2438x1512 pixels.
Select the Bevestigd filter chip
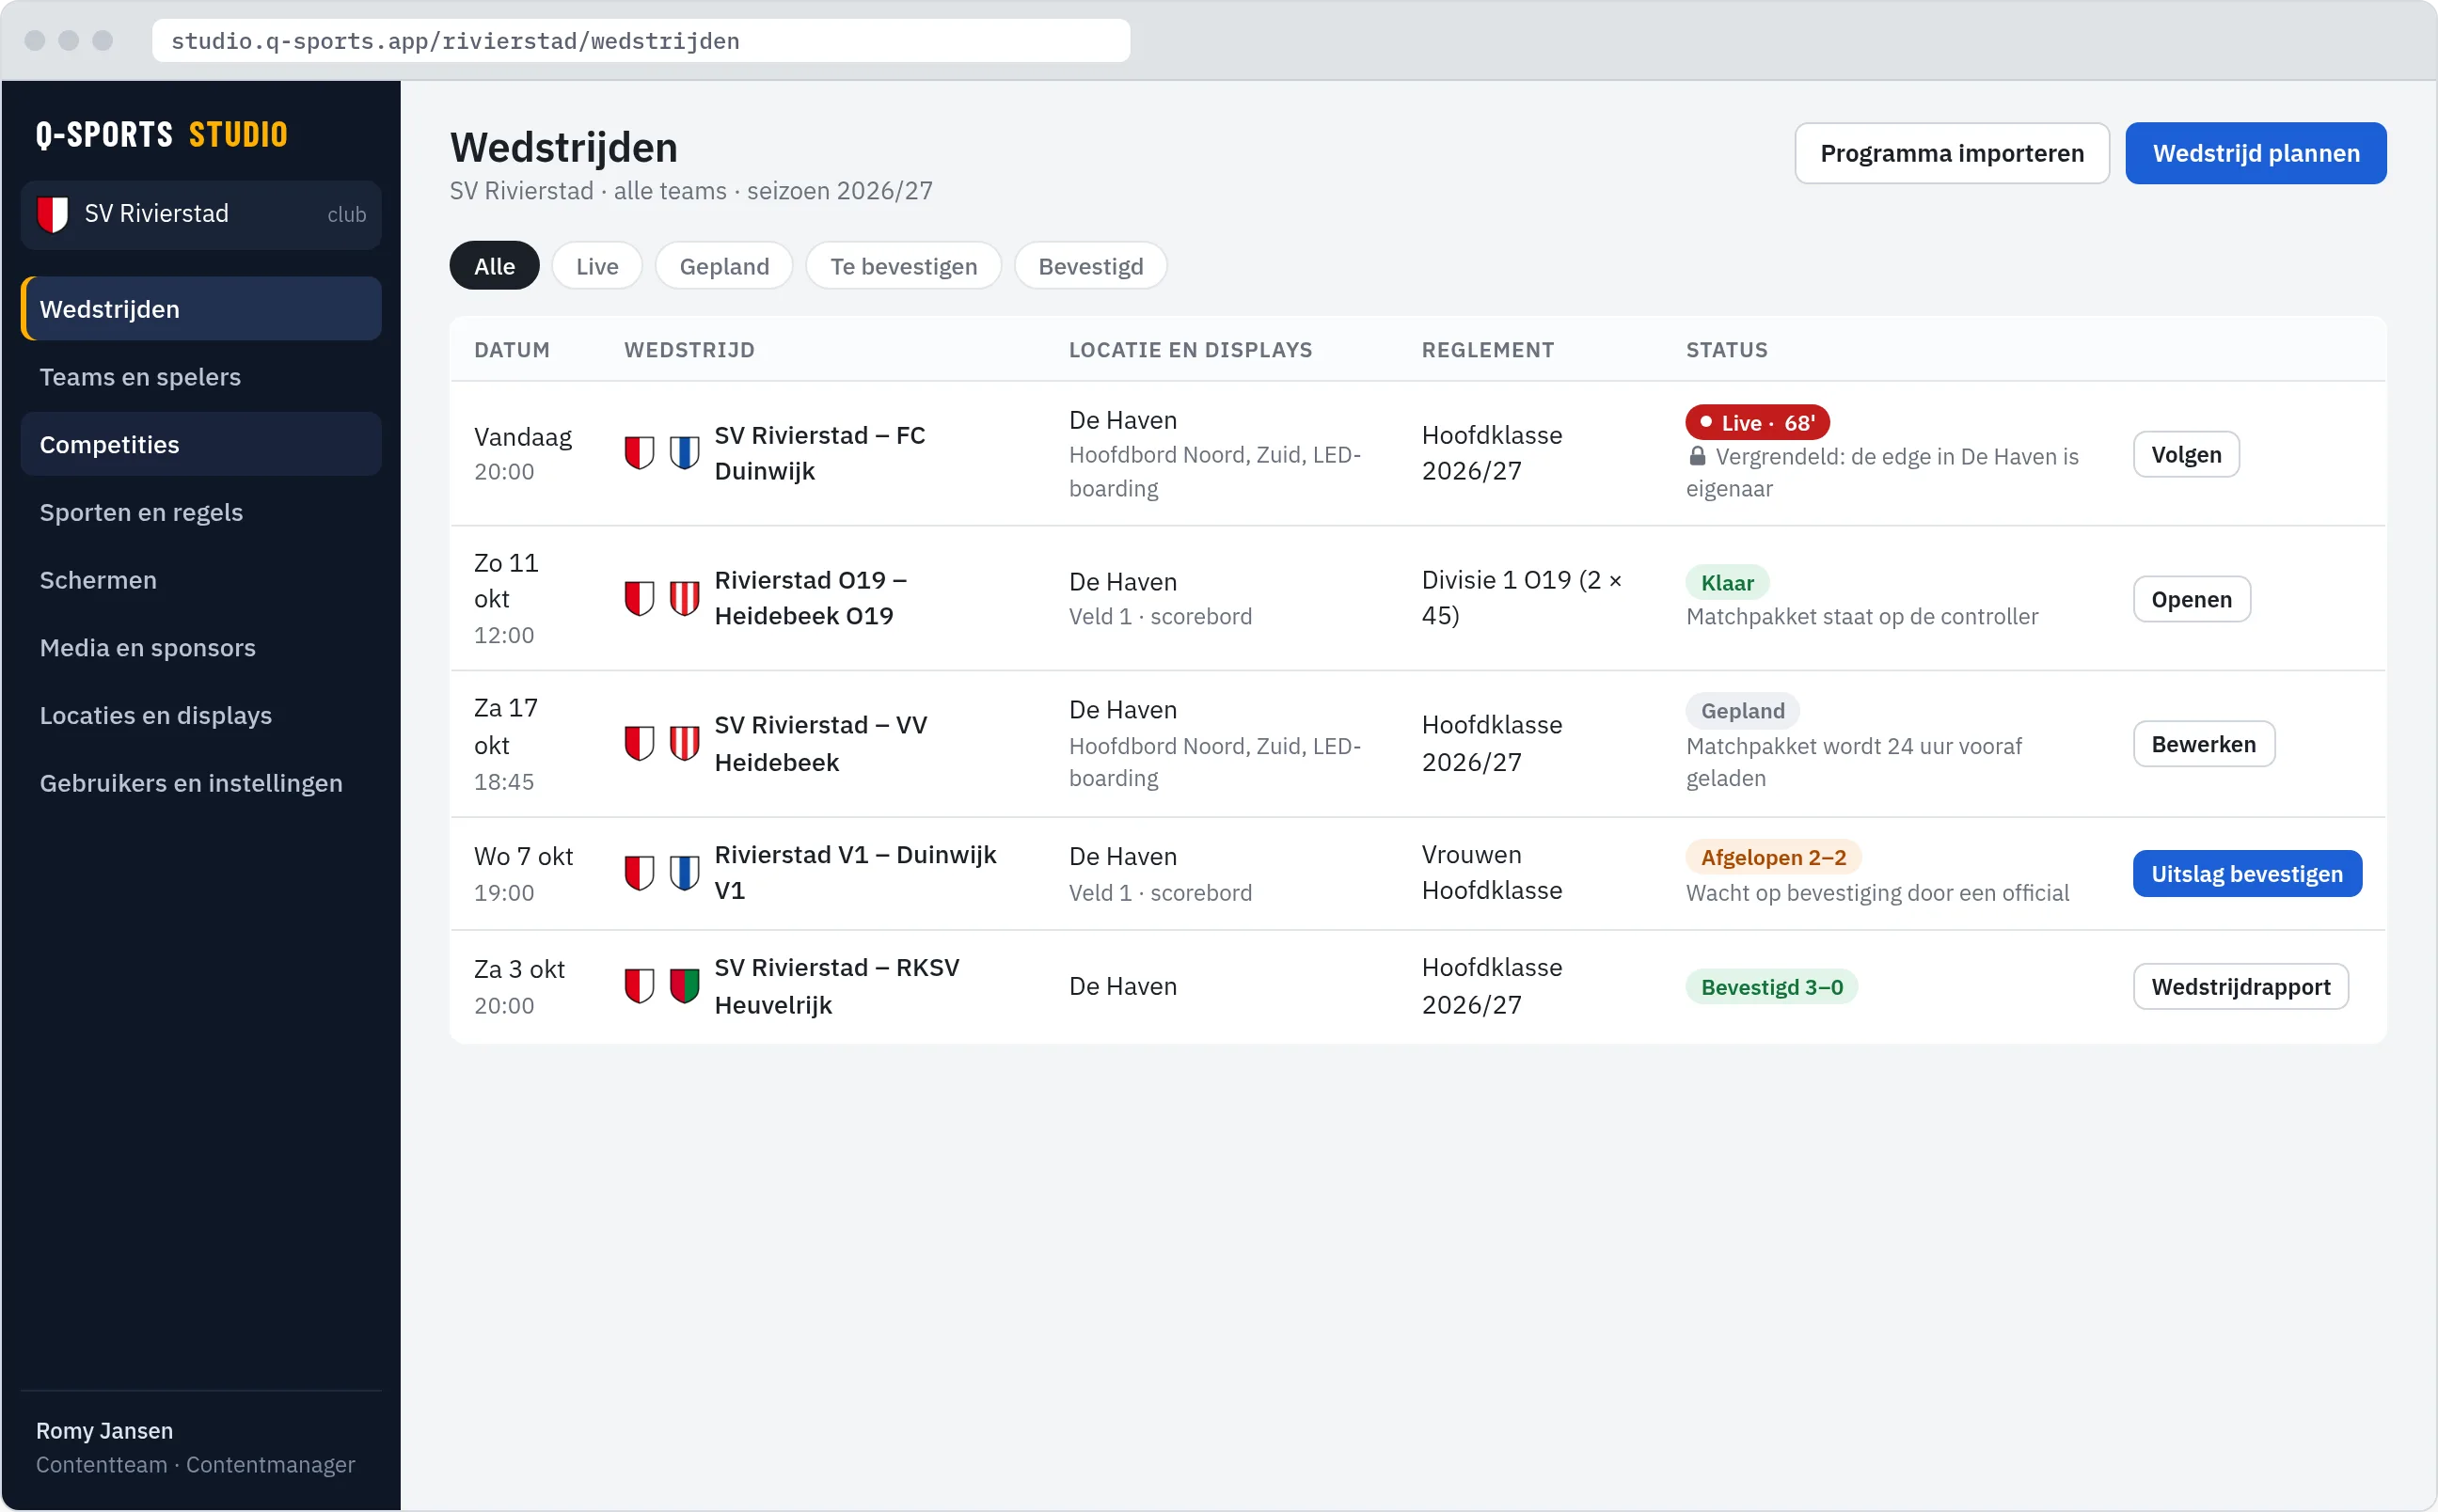pos(1090,266)
